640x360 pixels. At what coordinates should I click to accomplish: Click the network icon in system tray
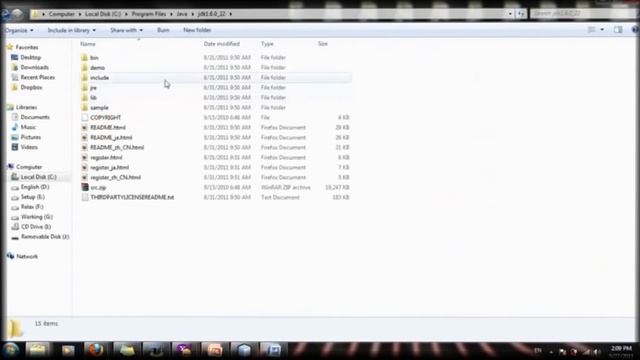click(x=587, y=351)
